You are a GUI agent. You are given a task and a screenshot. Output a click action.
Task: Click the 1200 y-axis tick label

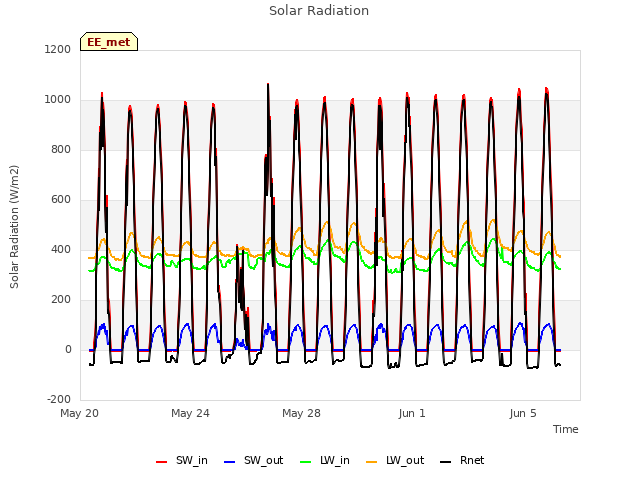(x=58, y=49)
